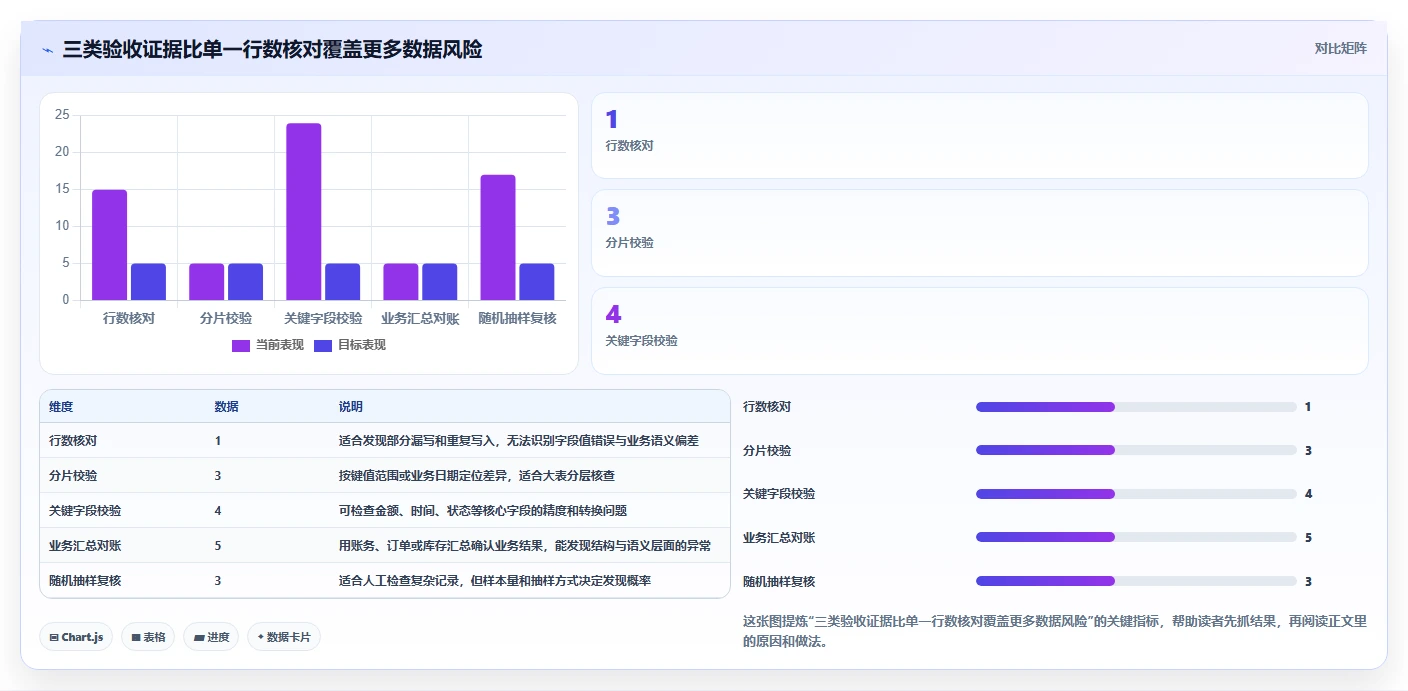Click the value 4 beside 关键字段校验 progress bar
This screenshot has width=1408, height=691.
(x=1308, y=494)
